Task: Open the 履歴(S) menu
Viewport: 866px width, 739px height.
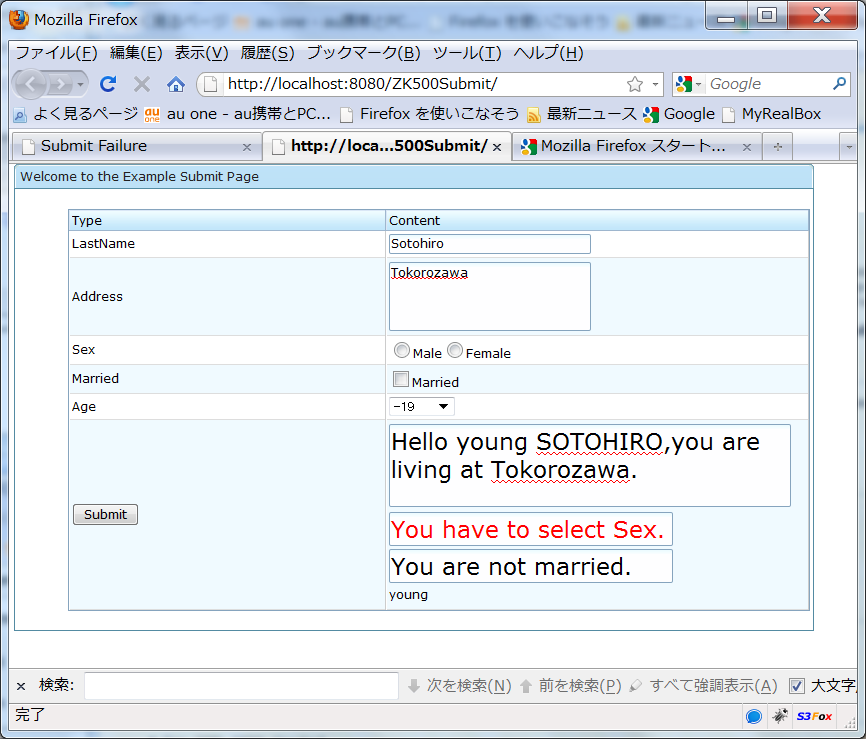Action: [267, 53]
